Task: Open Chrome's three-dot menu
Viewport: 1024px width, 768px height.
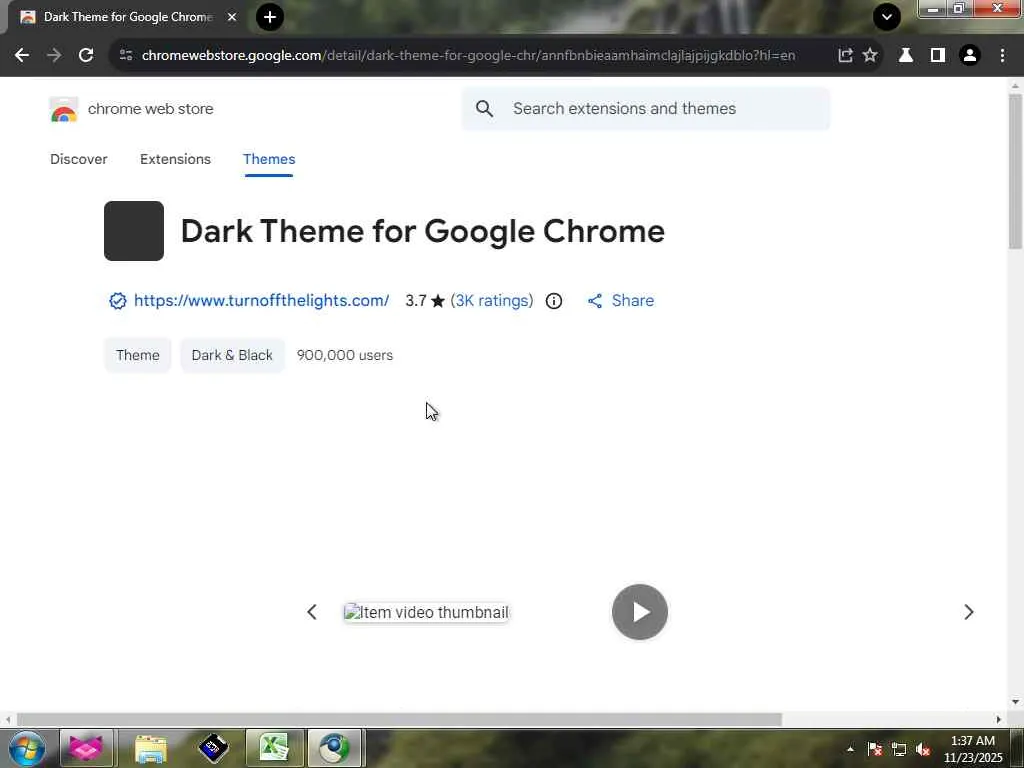Action: pos(1002,55)
